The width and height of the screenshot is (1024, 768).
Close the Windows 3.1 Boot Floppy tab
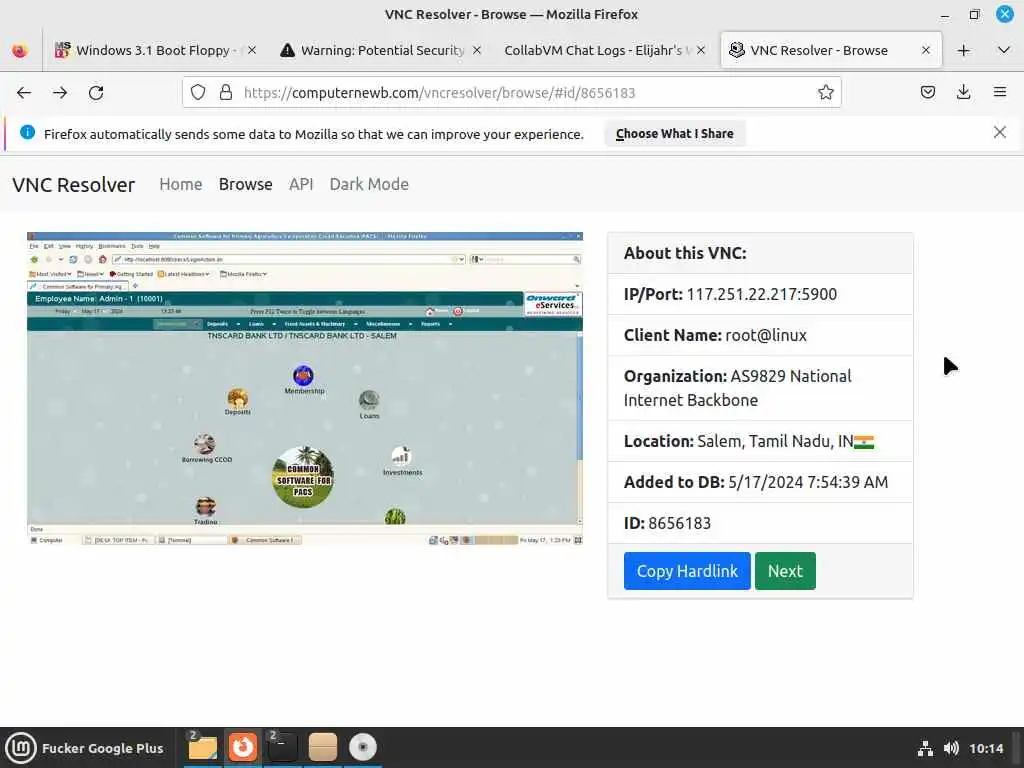252,50
